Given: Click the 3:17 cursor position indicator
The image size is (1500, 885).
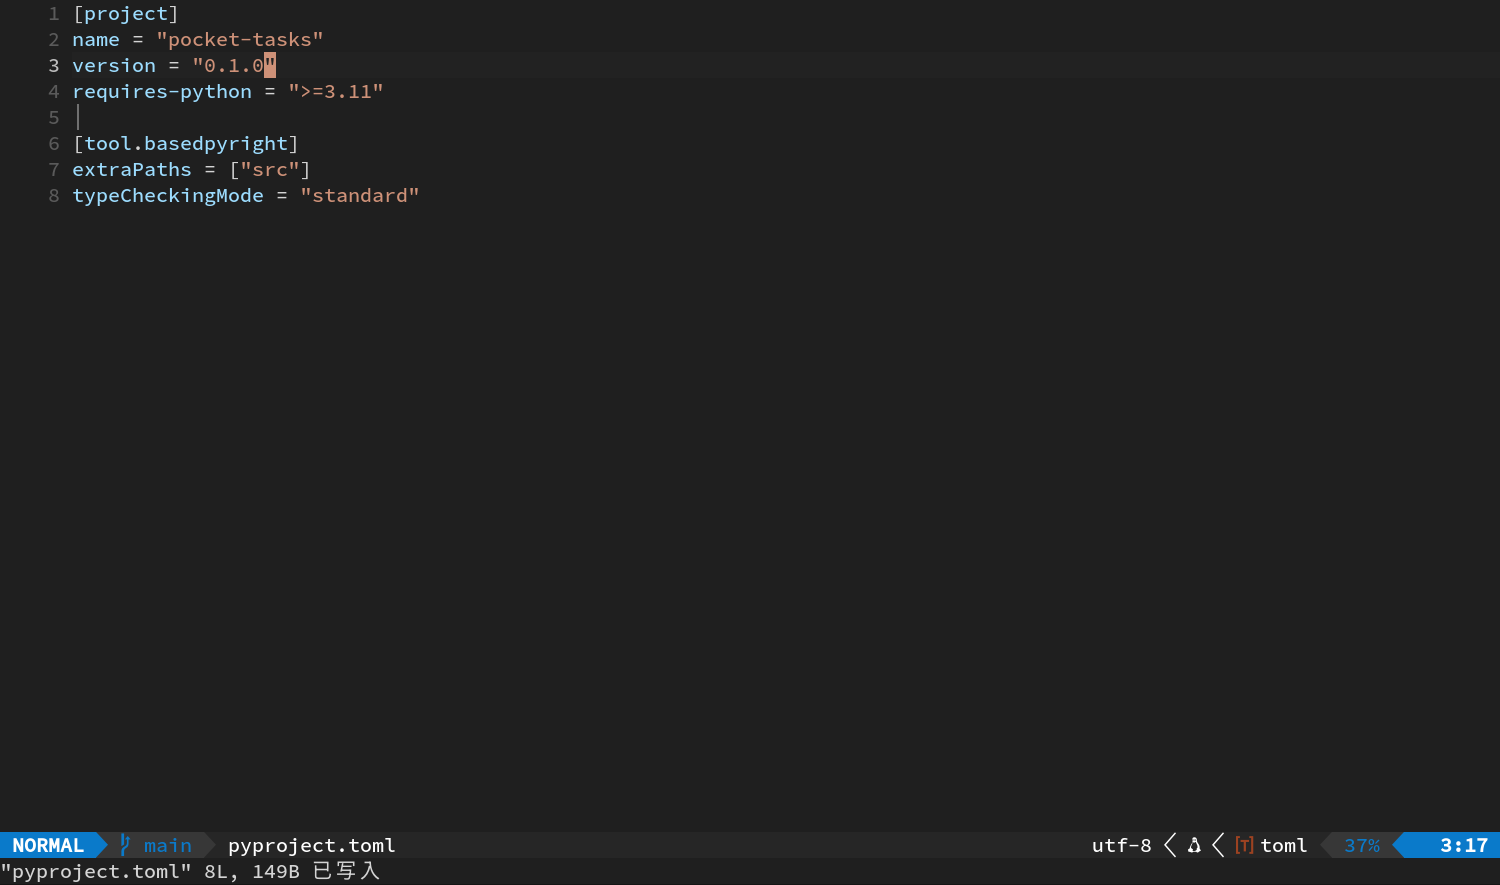Looking at the screenshot, I should click(1464, 846).
